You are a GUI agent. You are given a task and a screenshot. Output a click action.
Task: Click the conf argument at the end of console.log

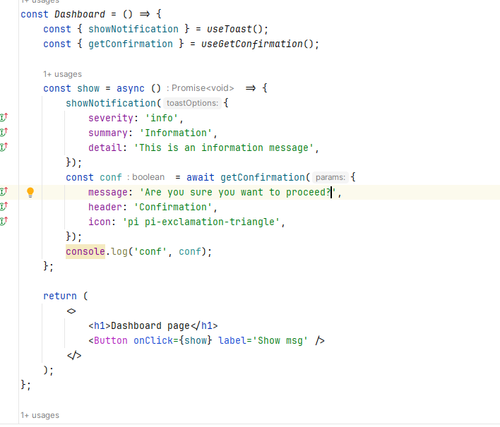(190, 251)
